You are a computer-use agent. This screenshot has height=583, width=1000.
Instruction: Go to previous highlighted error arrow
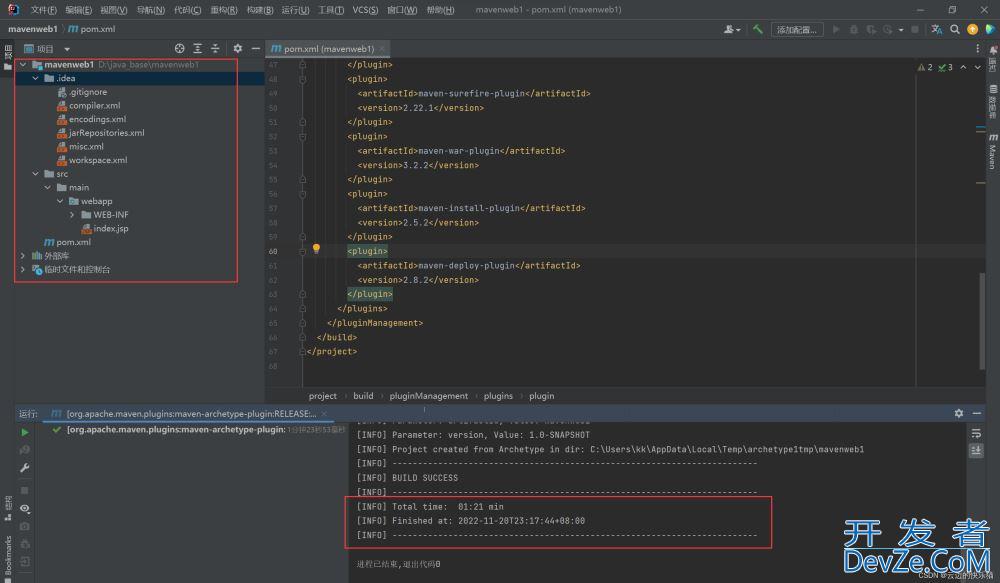click(x=963, y=67)
